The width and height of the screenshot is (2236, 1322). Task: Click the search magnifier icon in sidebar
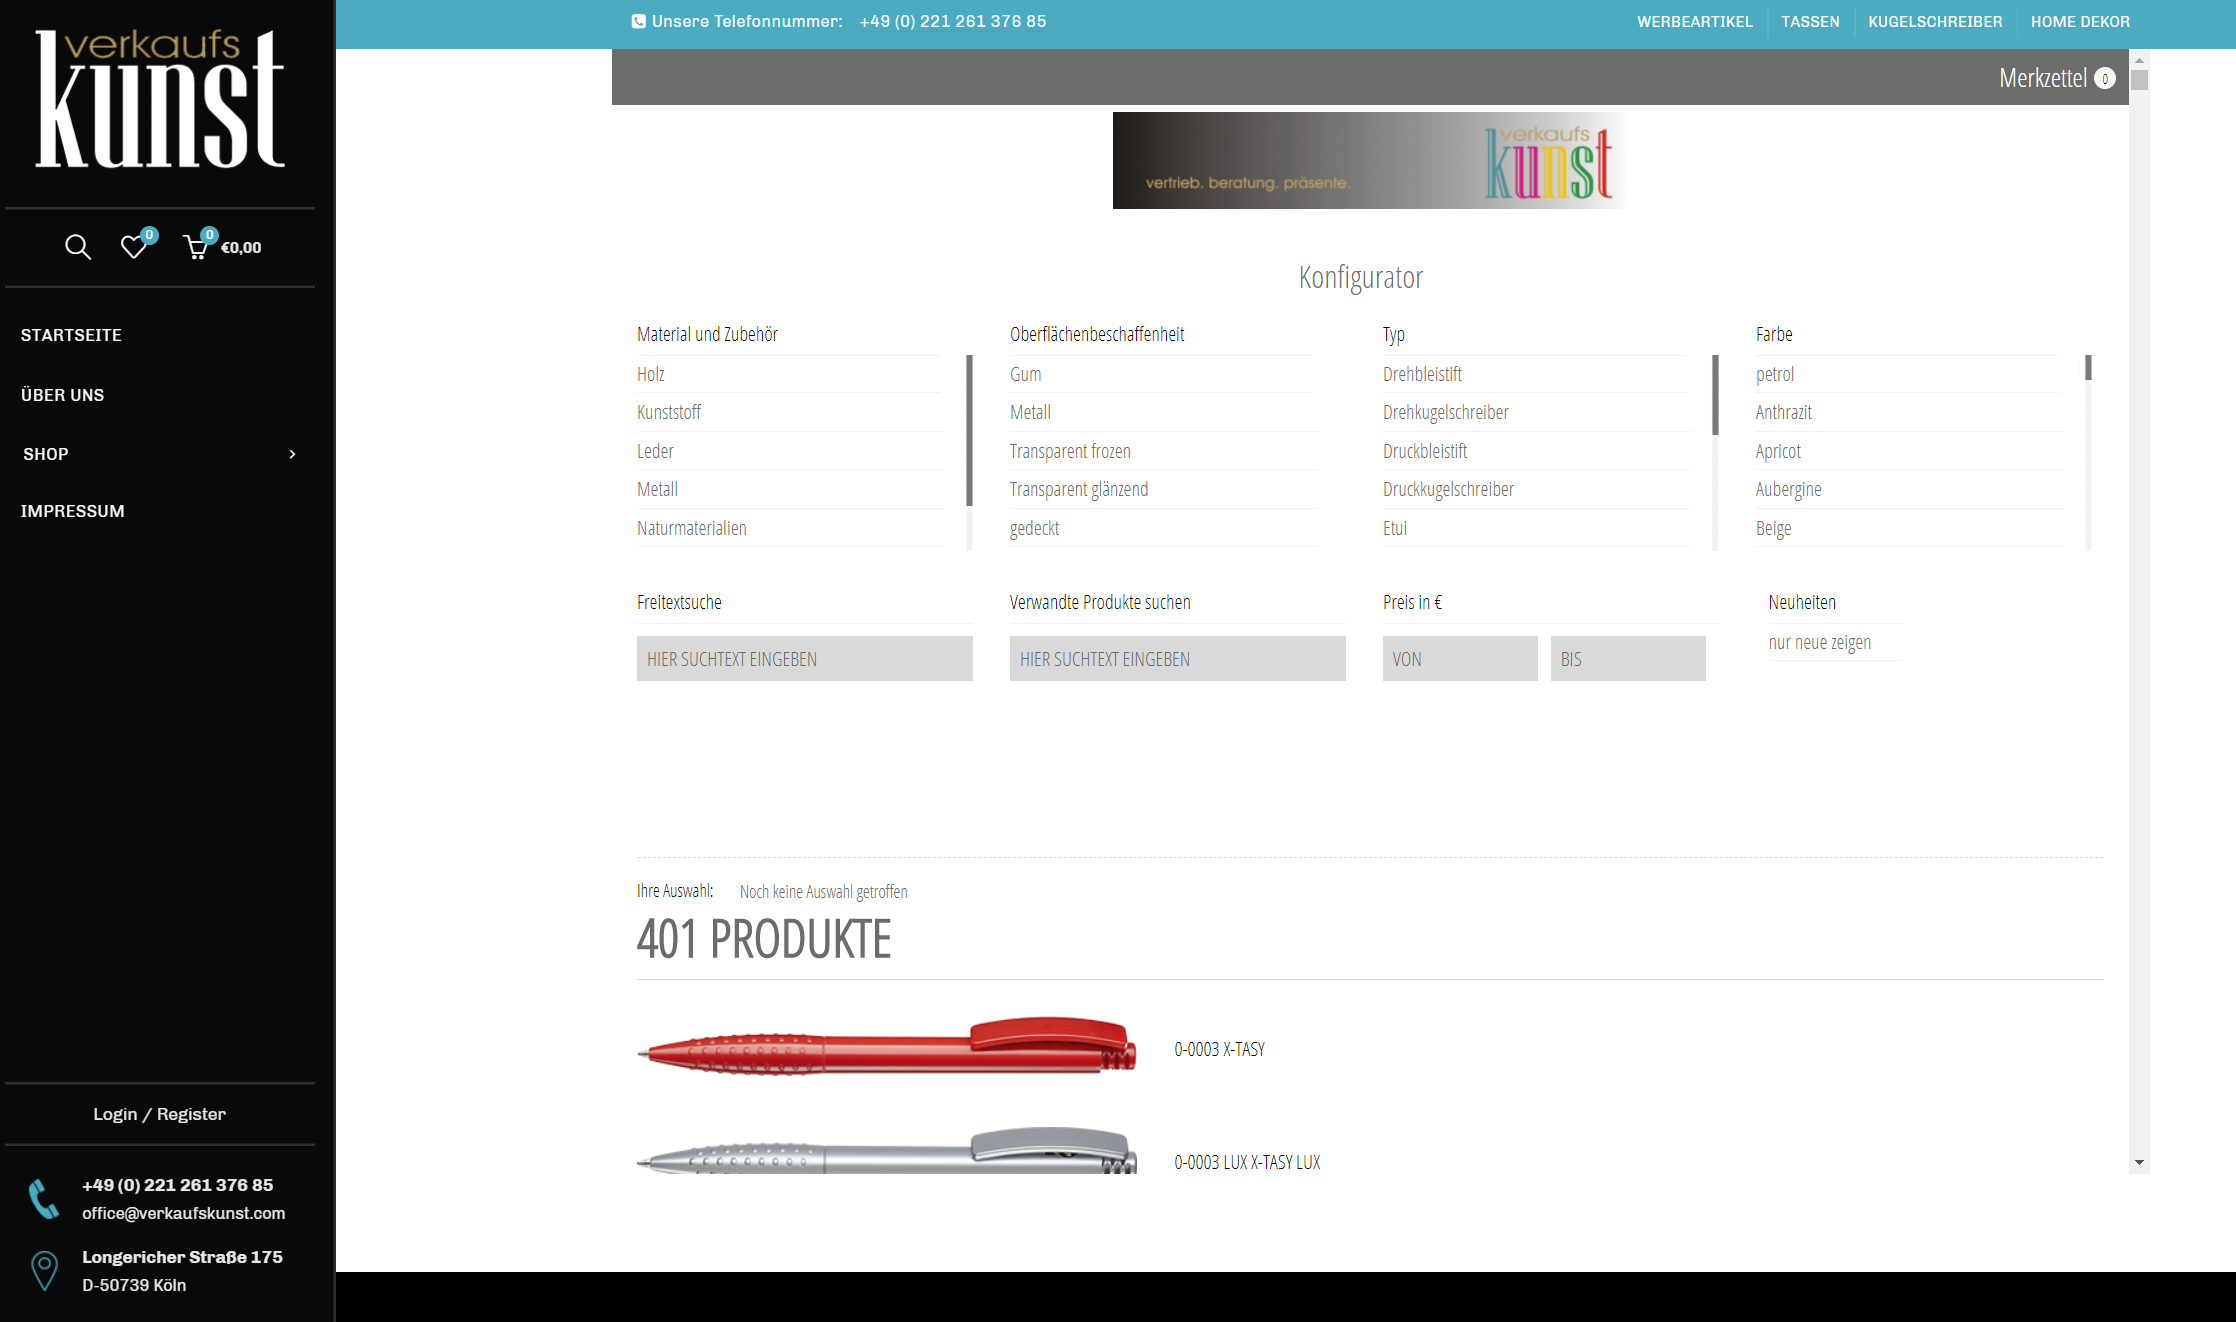77,247
